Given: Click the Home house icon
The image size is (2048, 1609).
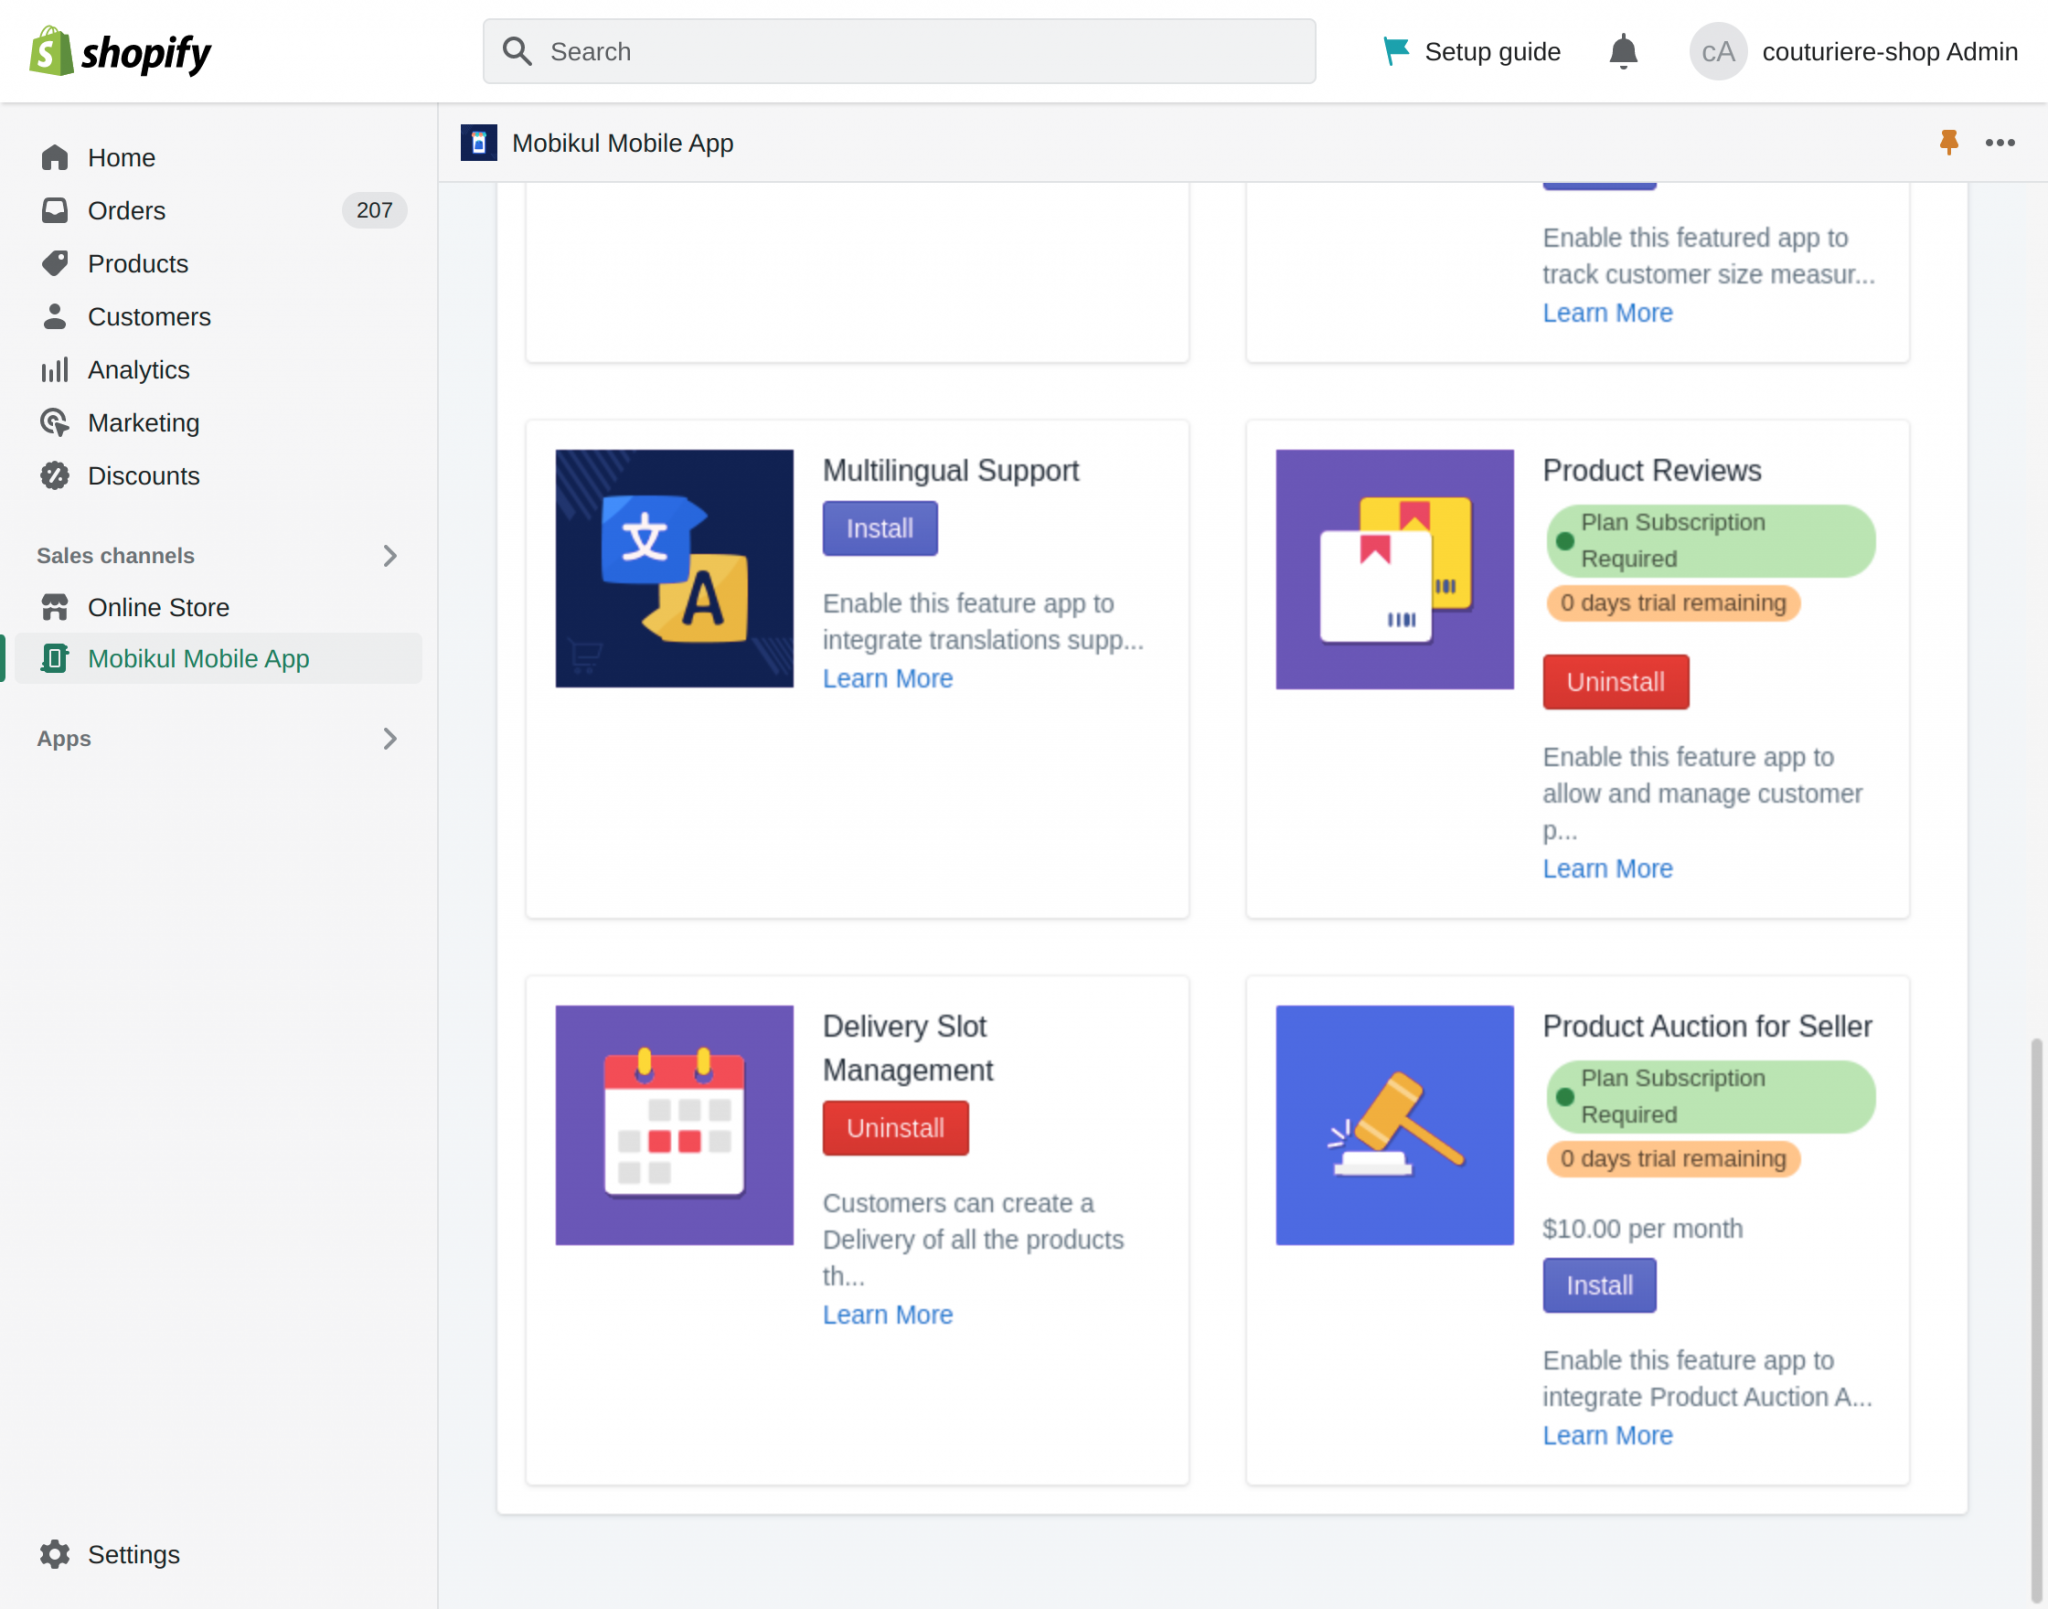Looking at the screenshot, I should [x=55, y=157].
